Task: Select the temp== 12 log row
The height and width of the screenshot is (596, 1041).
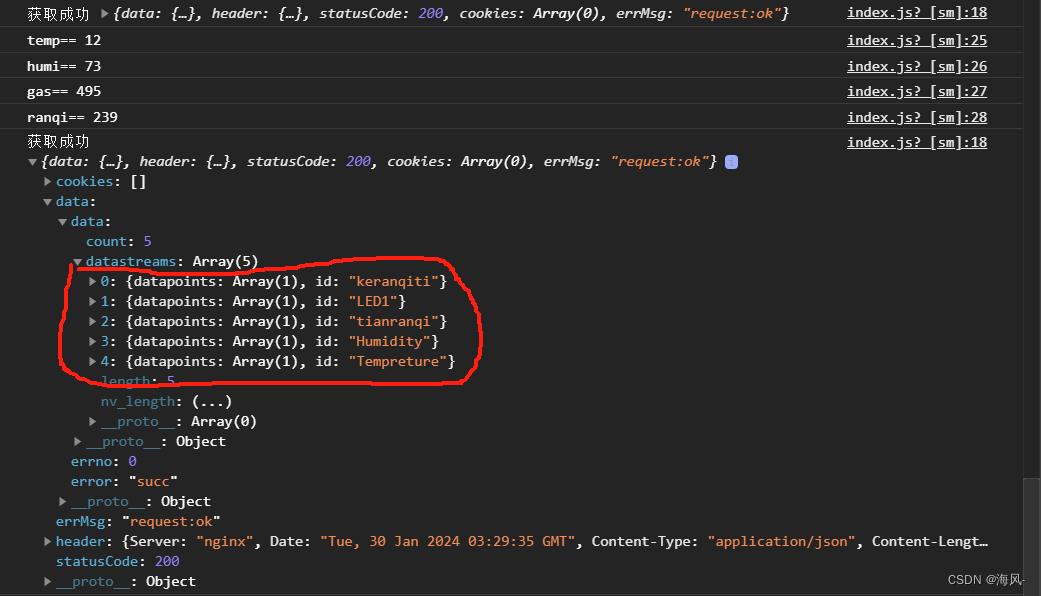Action: coord(64,40)
